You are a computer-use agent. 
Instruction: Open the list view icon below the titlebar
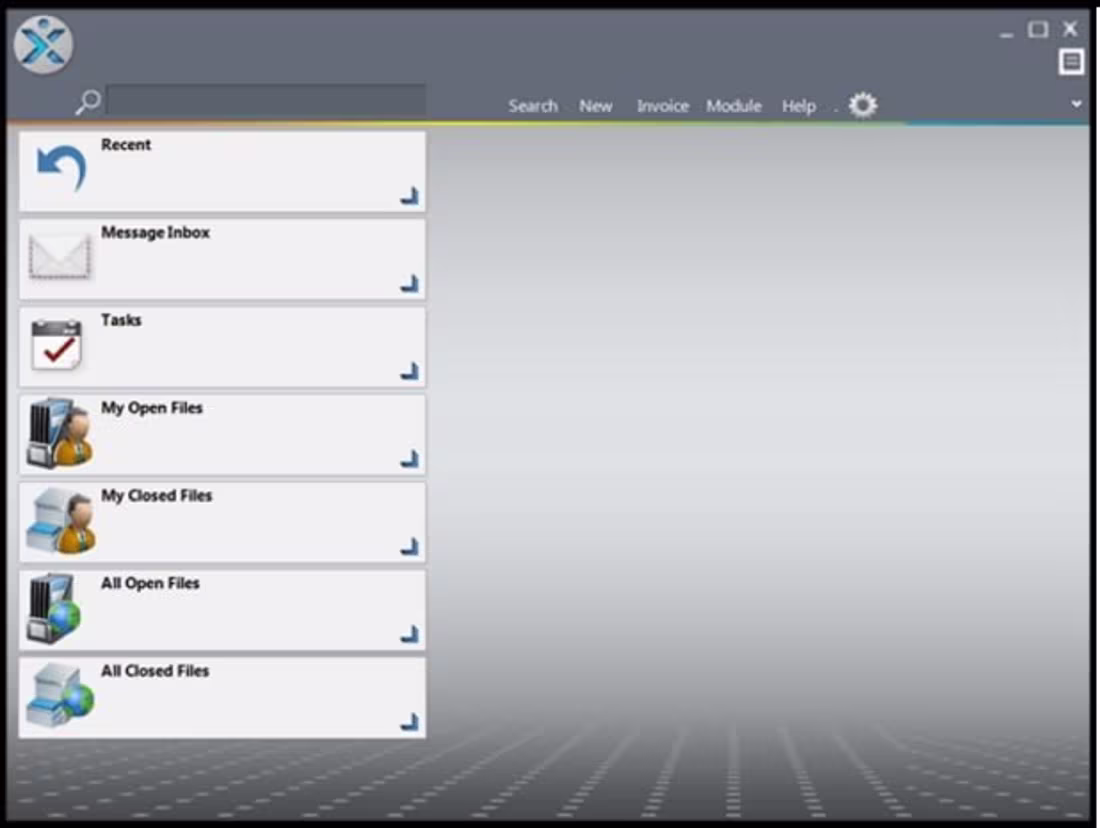click(1071, 61)
